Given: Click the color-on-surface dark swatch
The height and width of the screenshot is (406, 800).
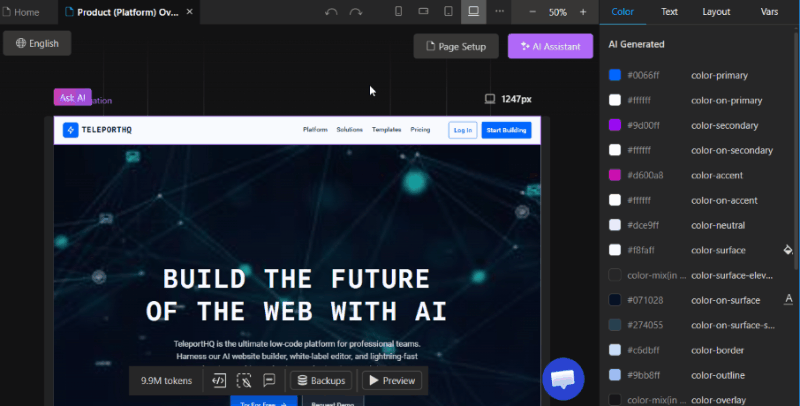Looking at the screenshot, I should point(615,300).
